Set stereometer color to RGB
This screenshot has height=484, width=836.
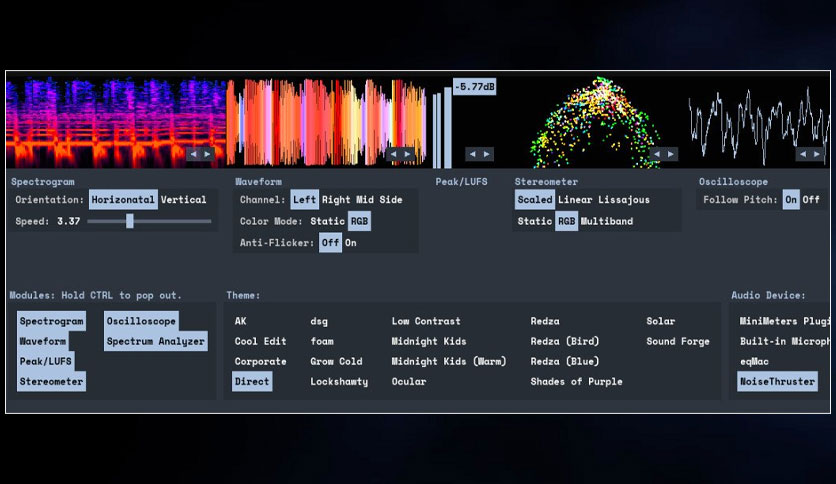pyautogui.click(x=567, y=221)
